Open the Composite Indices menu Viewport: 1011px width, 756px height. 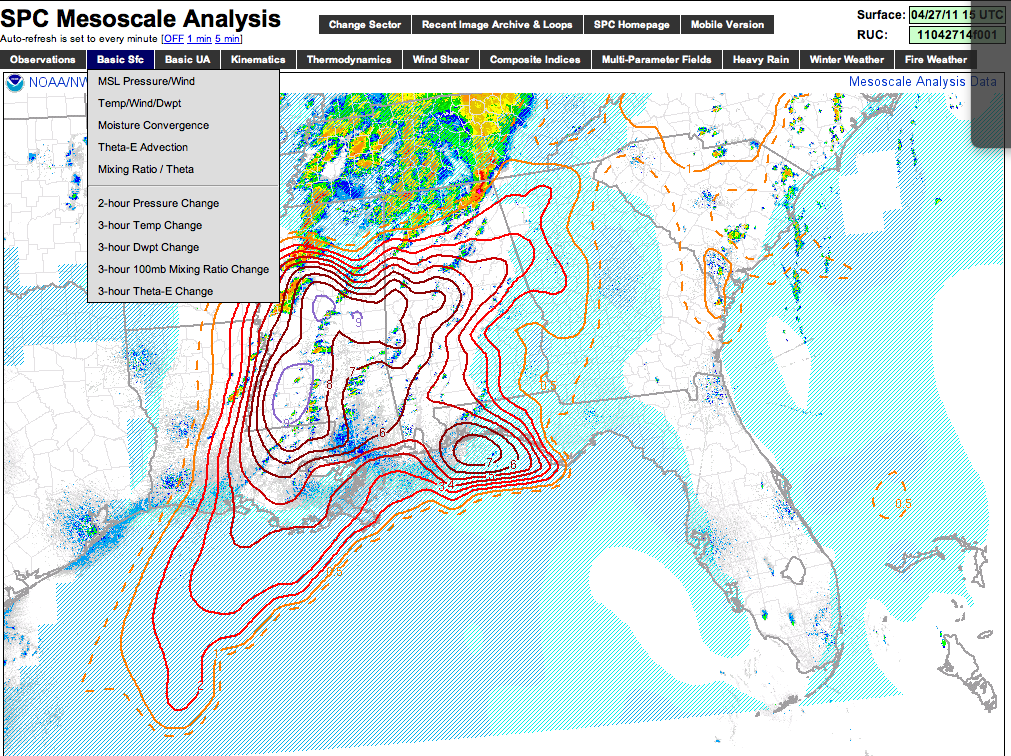click(535, 60)
